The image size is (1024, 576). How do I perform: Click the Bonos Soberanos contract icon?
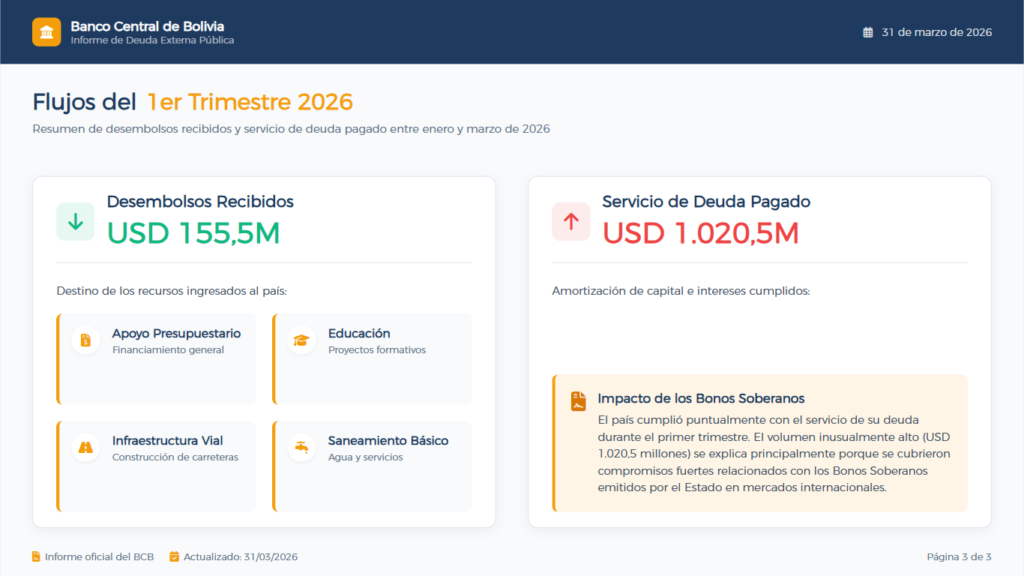[578, 401]
